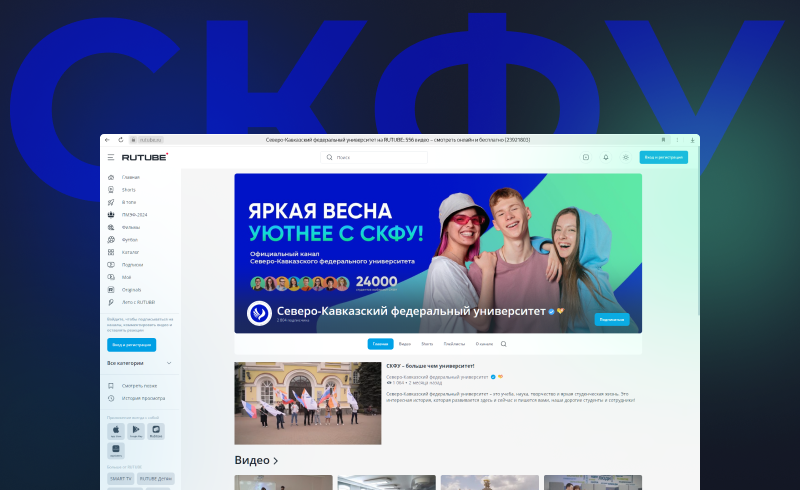
Task: Switch to the Плейлисты channel tab
Action: click(x=454, y=344)
